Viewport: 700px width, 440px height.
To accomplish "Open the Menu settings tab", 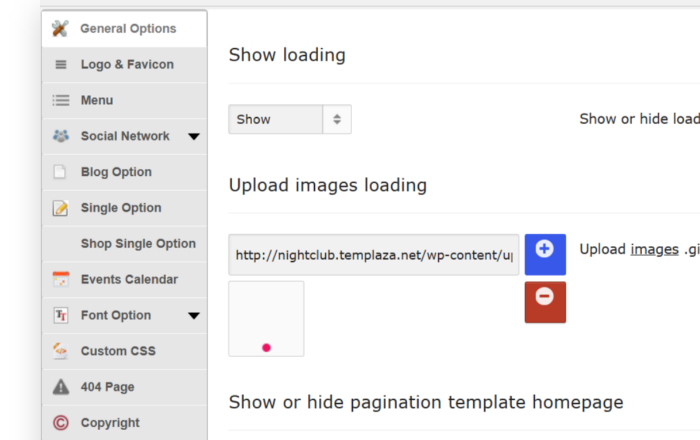I will 124,100.
